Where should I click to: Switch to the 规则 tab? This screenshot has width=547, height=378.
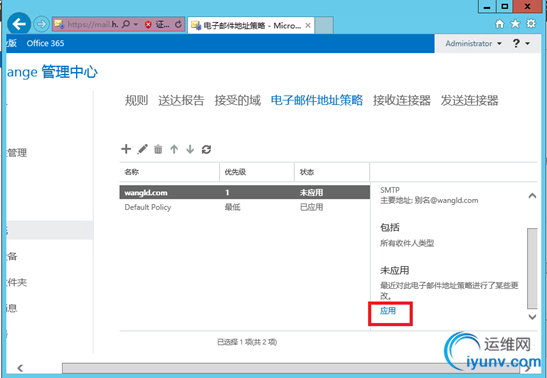136,100
